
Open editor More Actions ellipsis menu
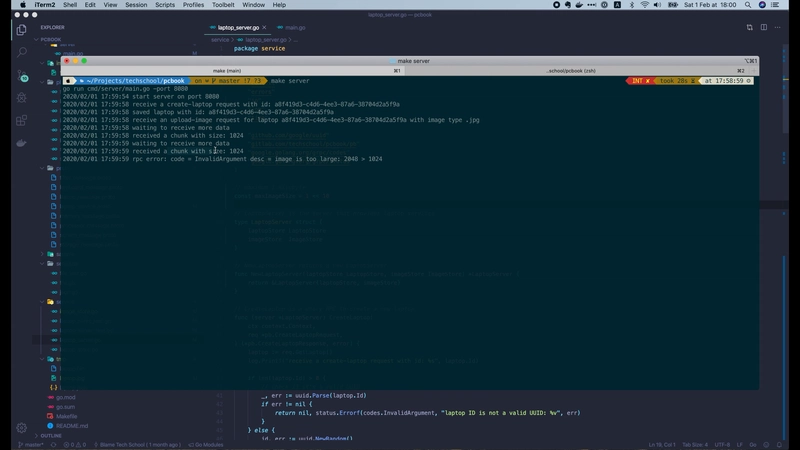(x=777, y=28)
